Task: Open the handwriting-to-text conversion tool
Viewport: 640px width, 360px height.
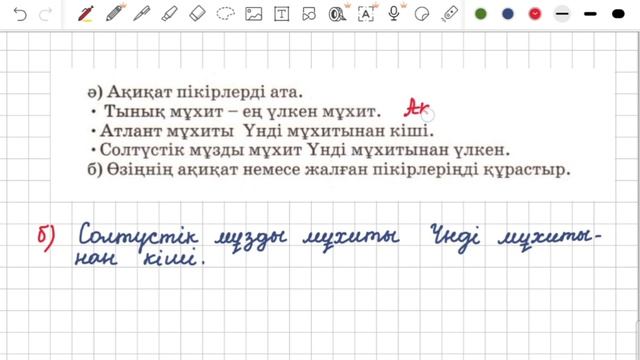Action: tap(366, 14)
